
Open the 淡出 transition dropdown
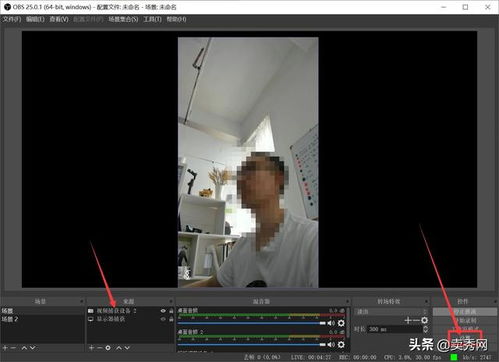391,312
